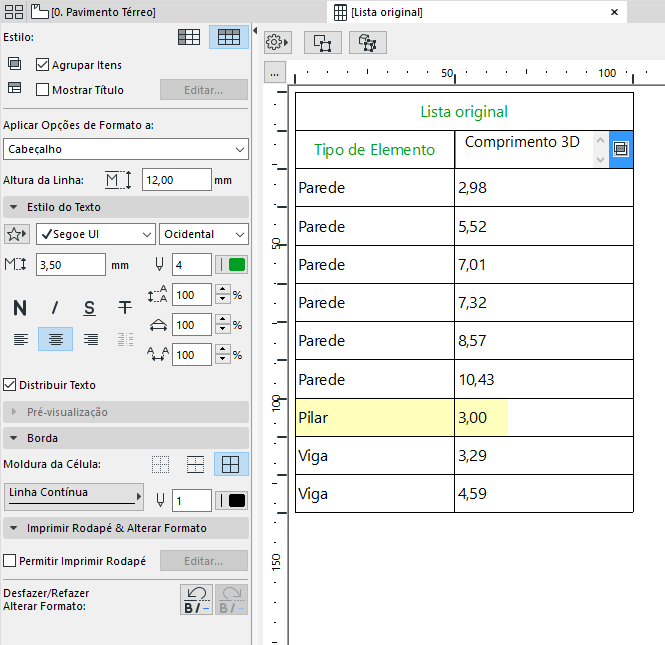Increase the line spacing percent stepper
Image resolution: width=665 pixels, height=645 pixels.
click(x=223, y=289)
